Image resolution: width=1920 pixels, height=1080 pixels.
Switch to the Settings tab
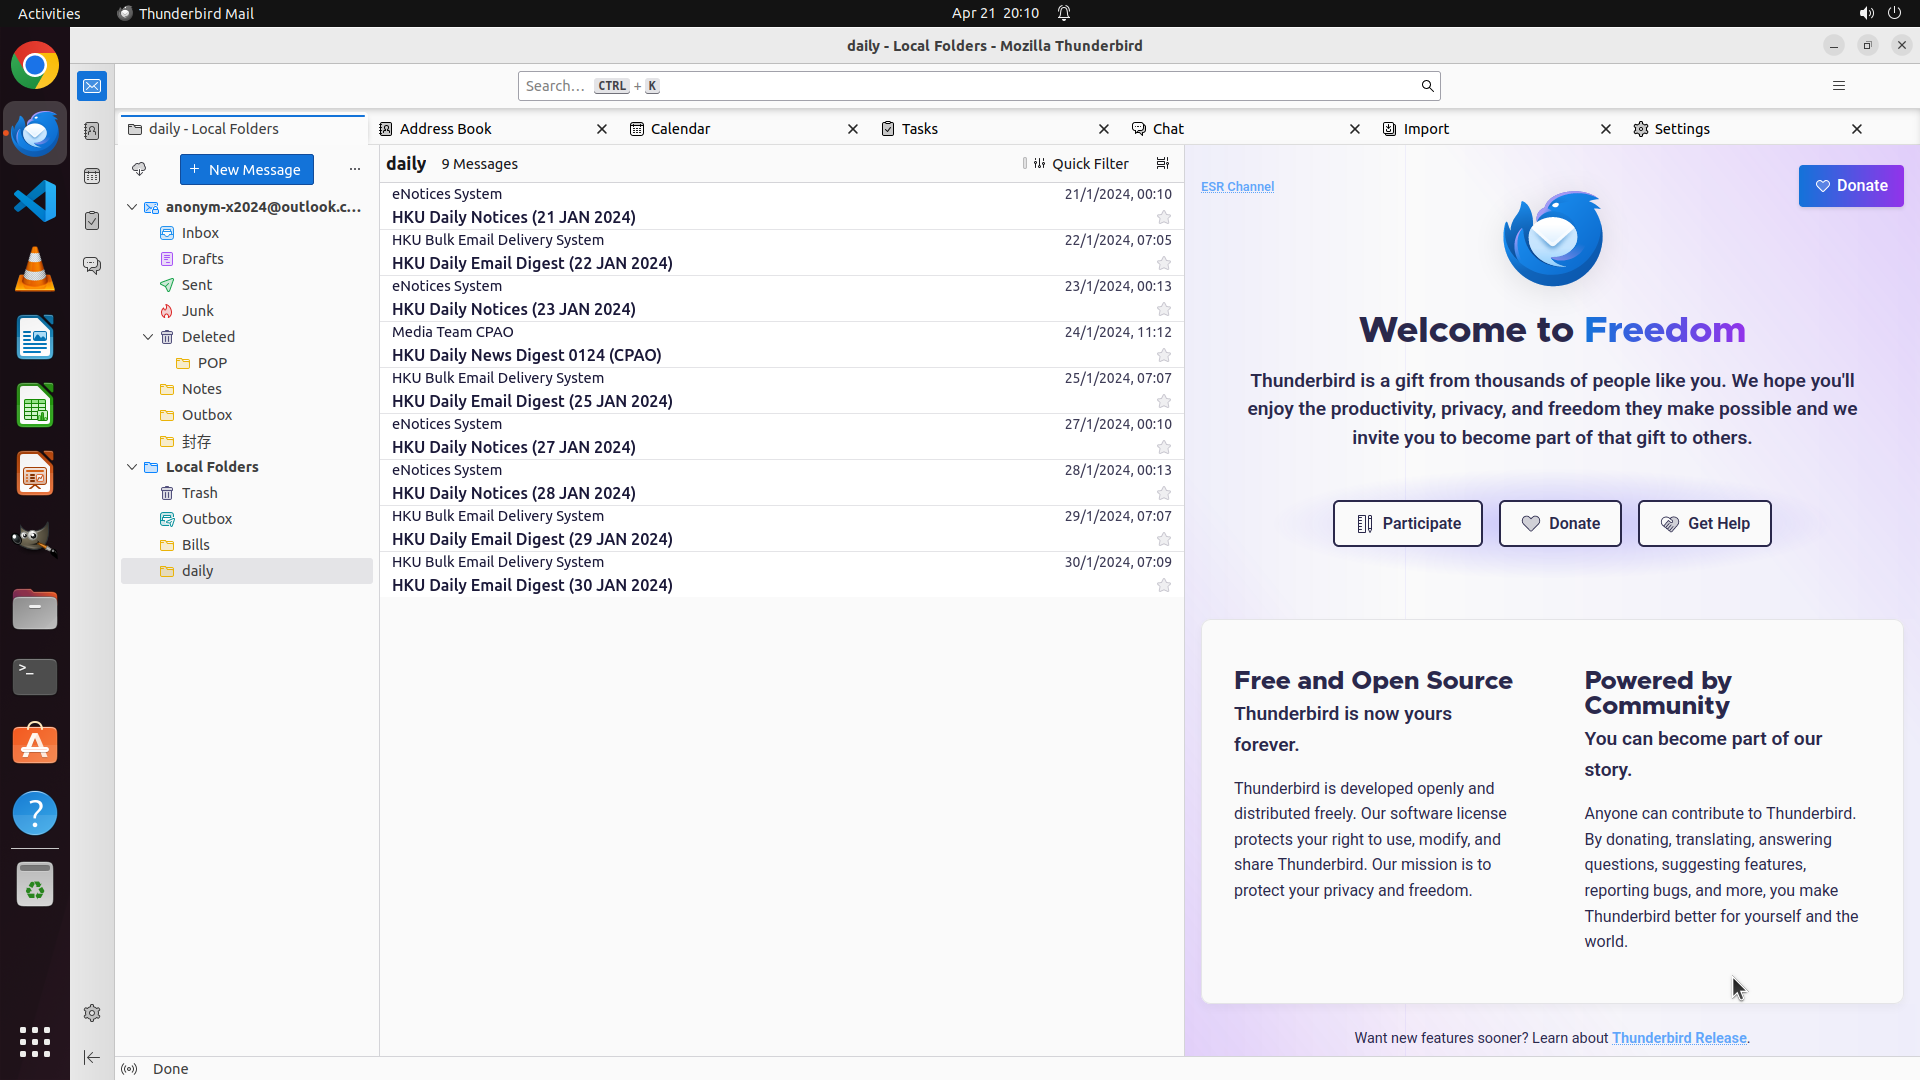[1681, 129]
